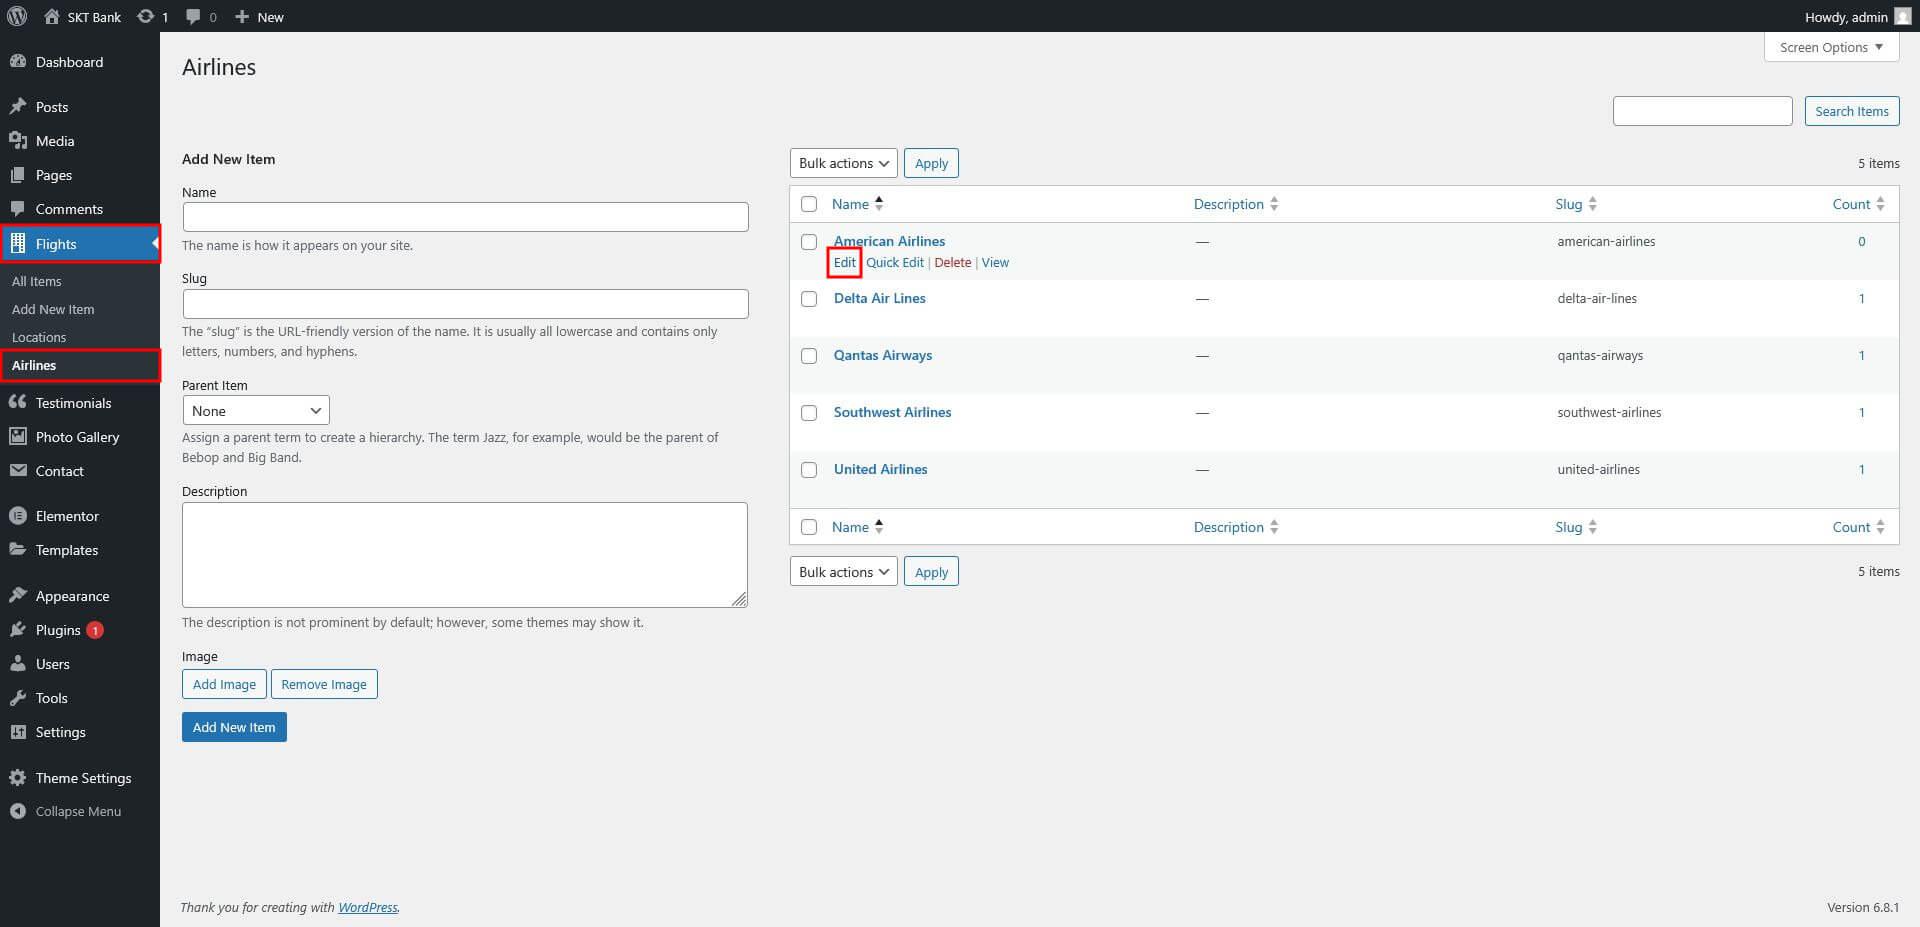
Task: Check the Delta Air Lines row checkbox
Action: click(809, 299)
